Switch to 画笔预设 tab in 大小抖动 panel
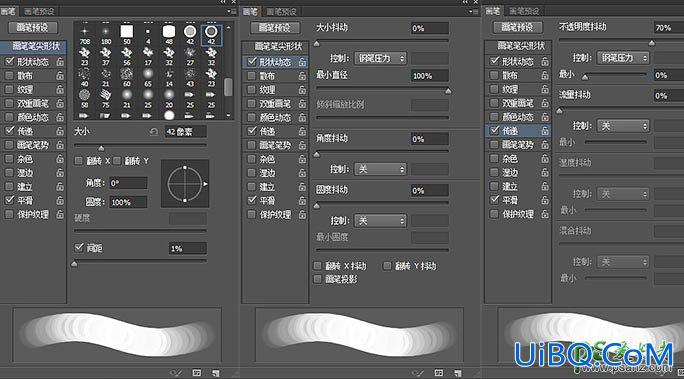This screenshot has width=684, height=379. (281, 11)
